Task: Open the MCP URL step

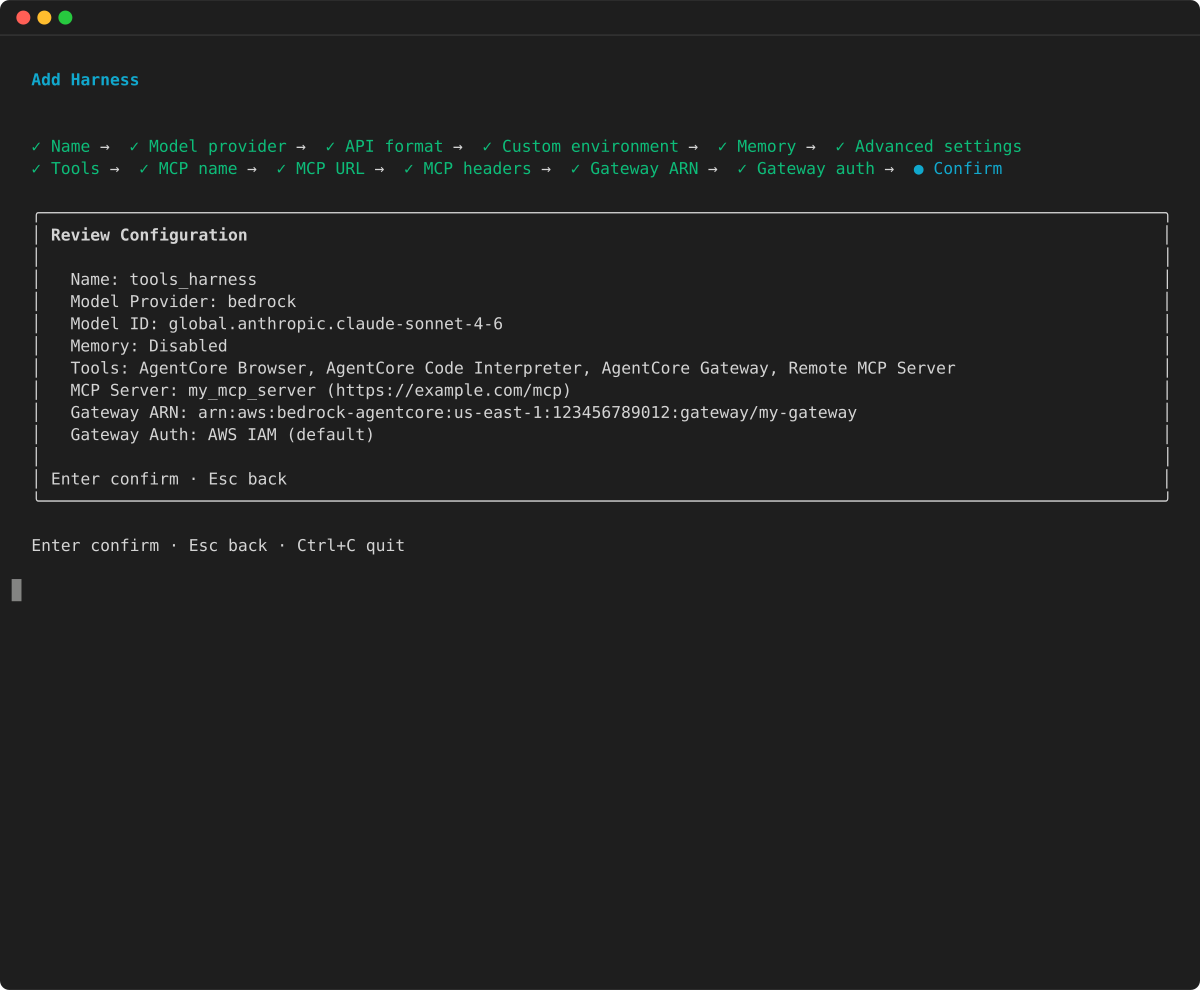Action: [320, 169]
